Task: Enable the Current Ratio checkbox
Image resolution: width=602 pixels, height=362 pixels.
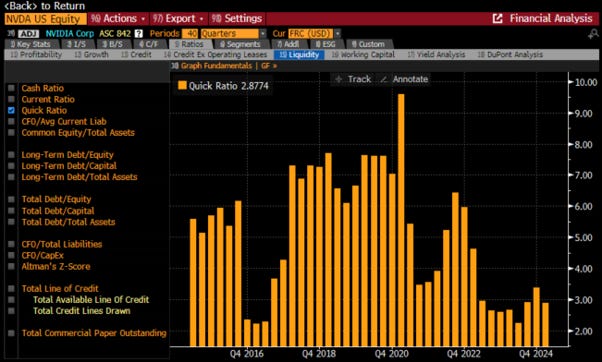Action: click(12, 99)
